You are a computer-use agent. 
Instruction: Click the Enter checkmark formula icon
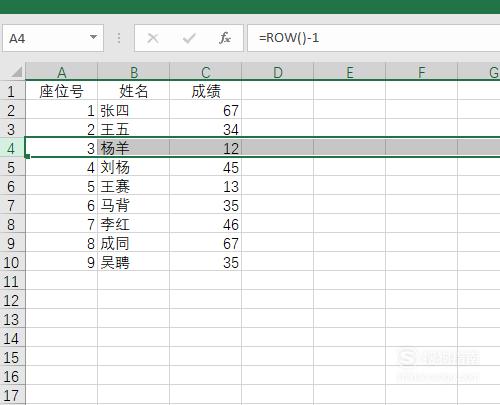tap(189, 38)
